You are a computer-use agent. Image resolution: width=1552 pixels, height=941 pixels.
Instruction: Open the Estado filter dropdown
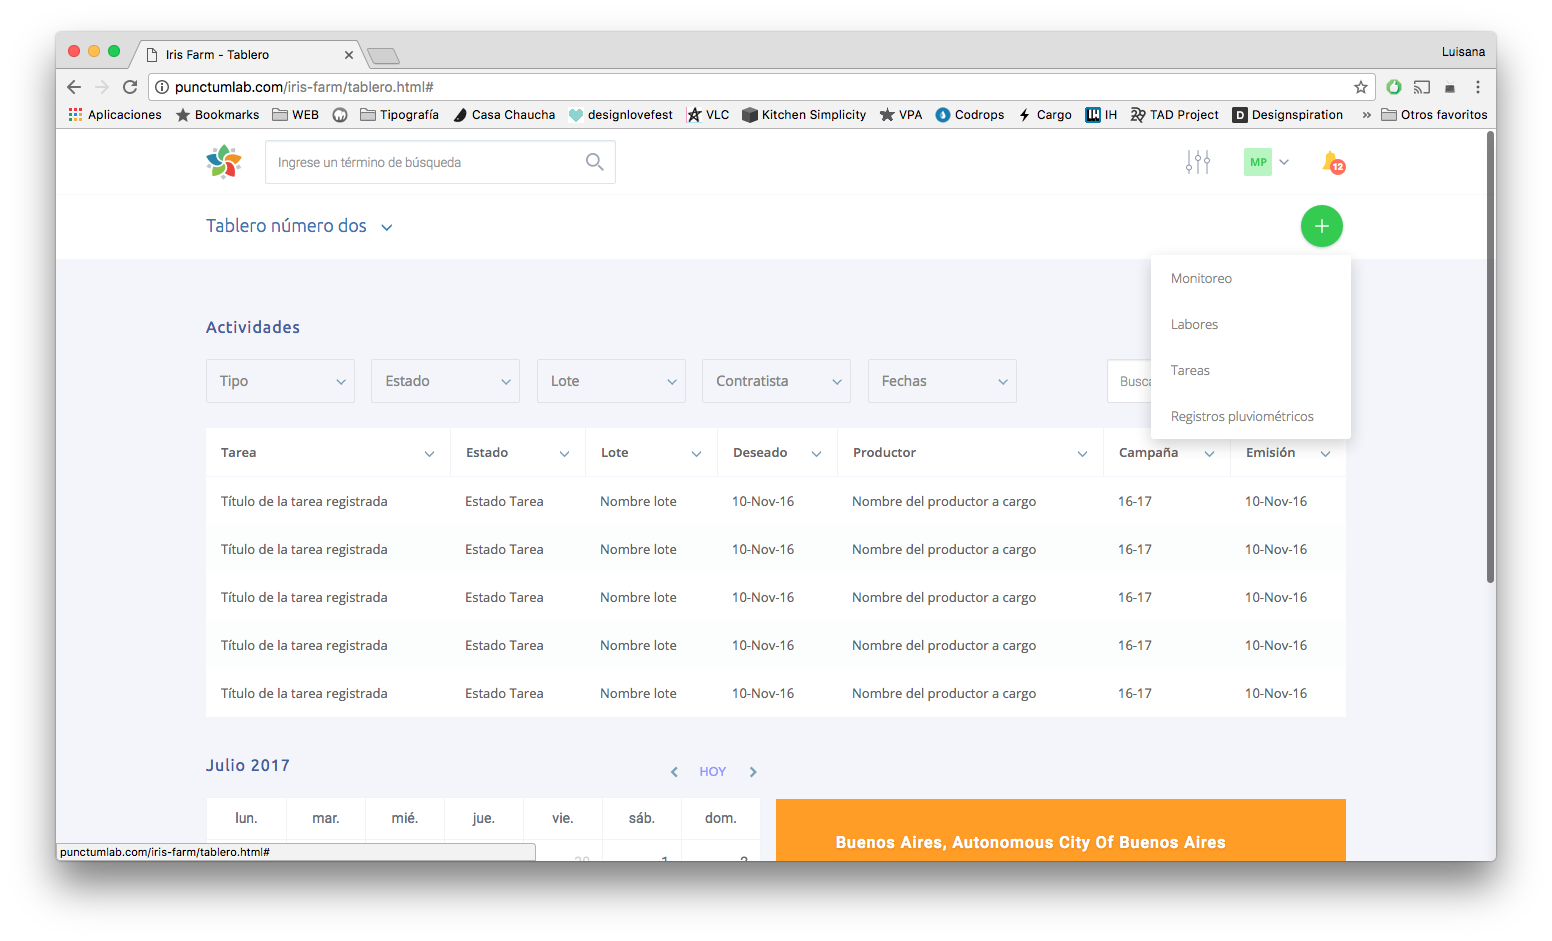click(x=445, y=381)
